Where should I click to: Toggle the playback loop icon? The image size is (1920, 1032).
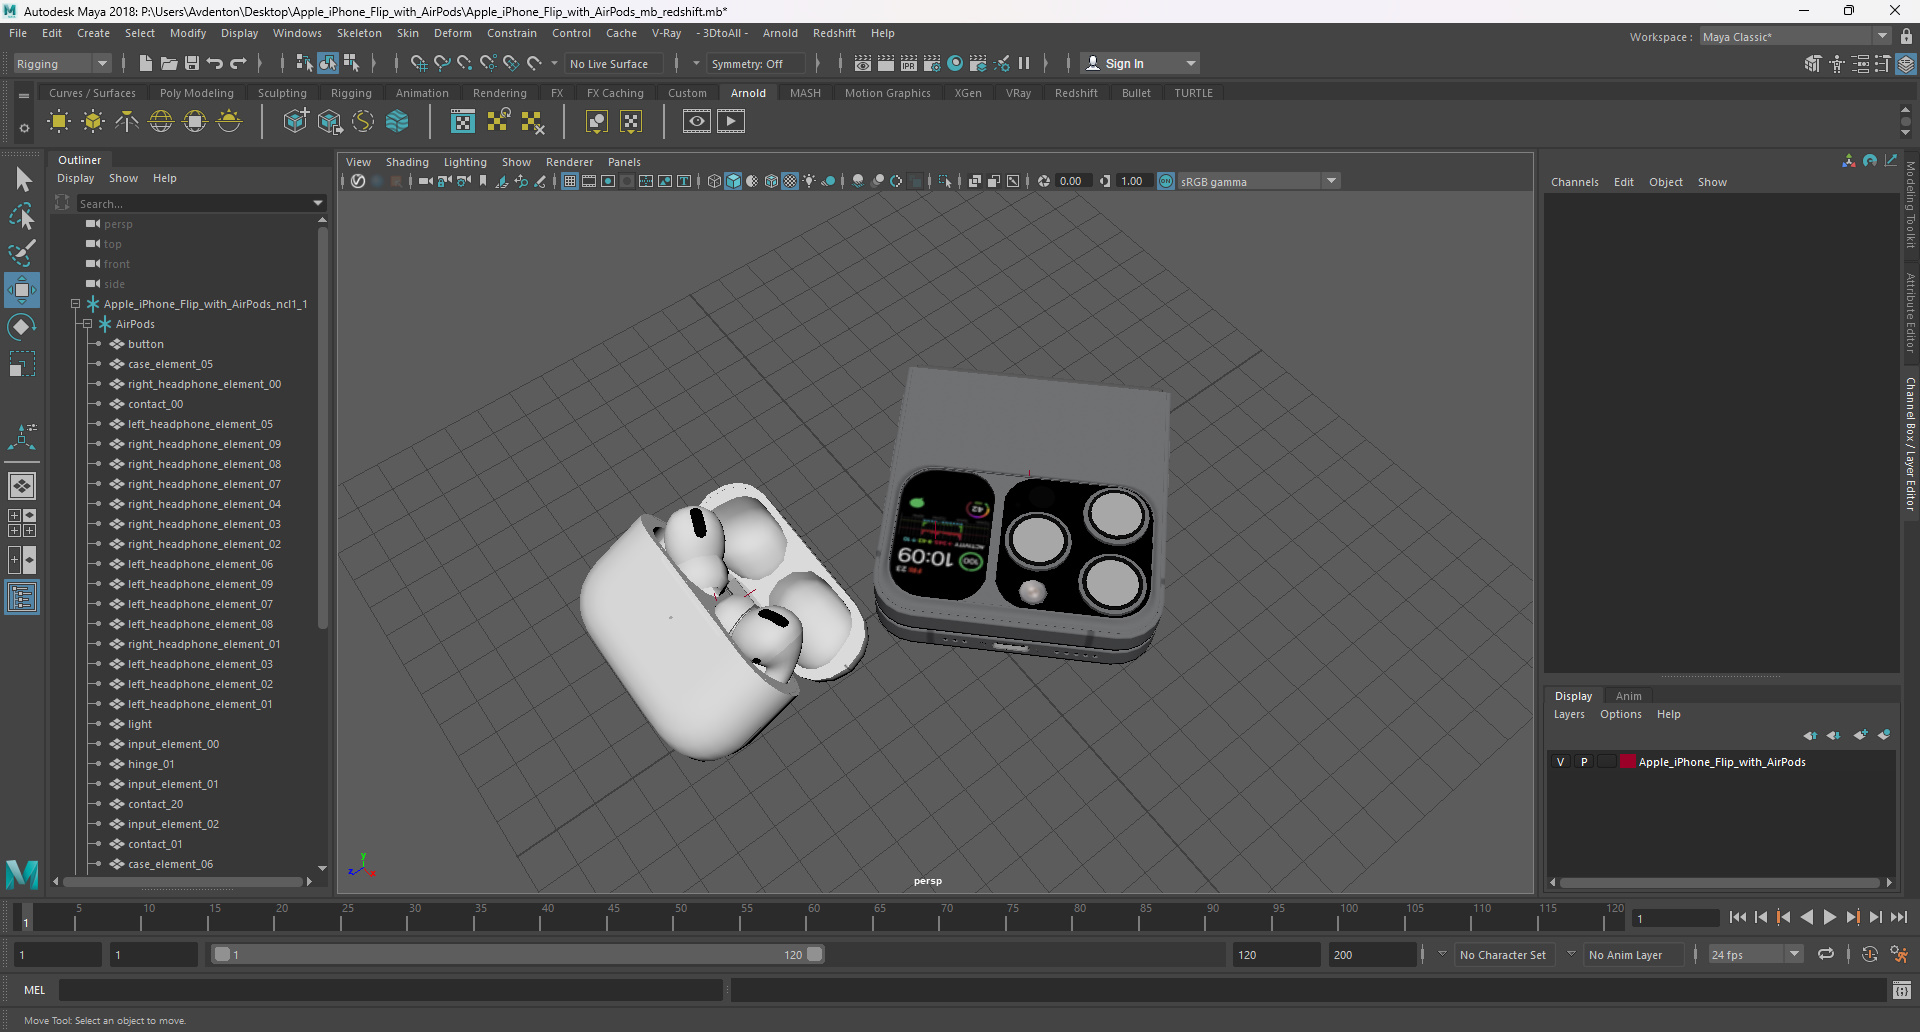pos(1826,954)
